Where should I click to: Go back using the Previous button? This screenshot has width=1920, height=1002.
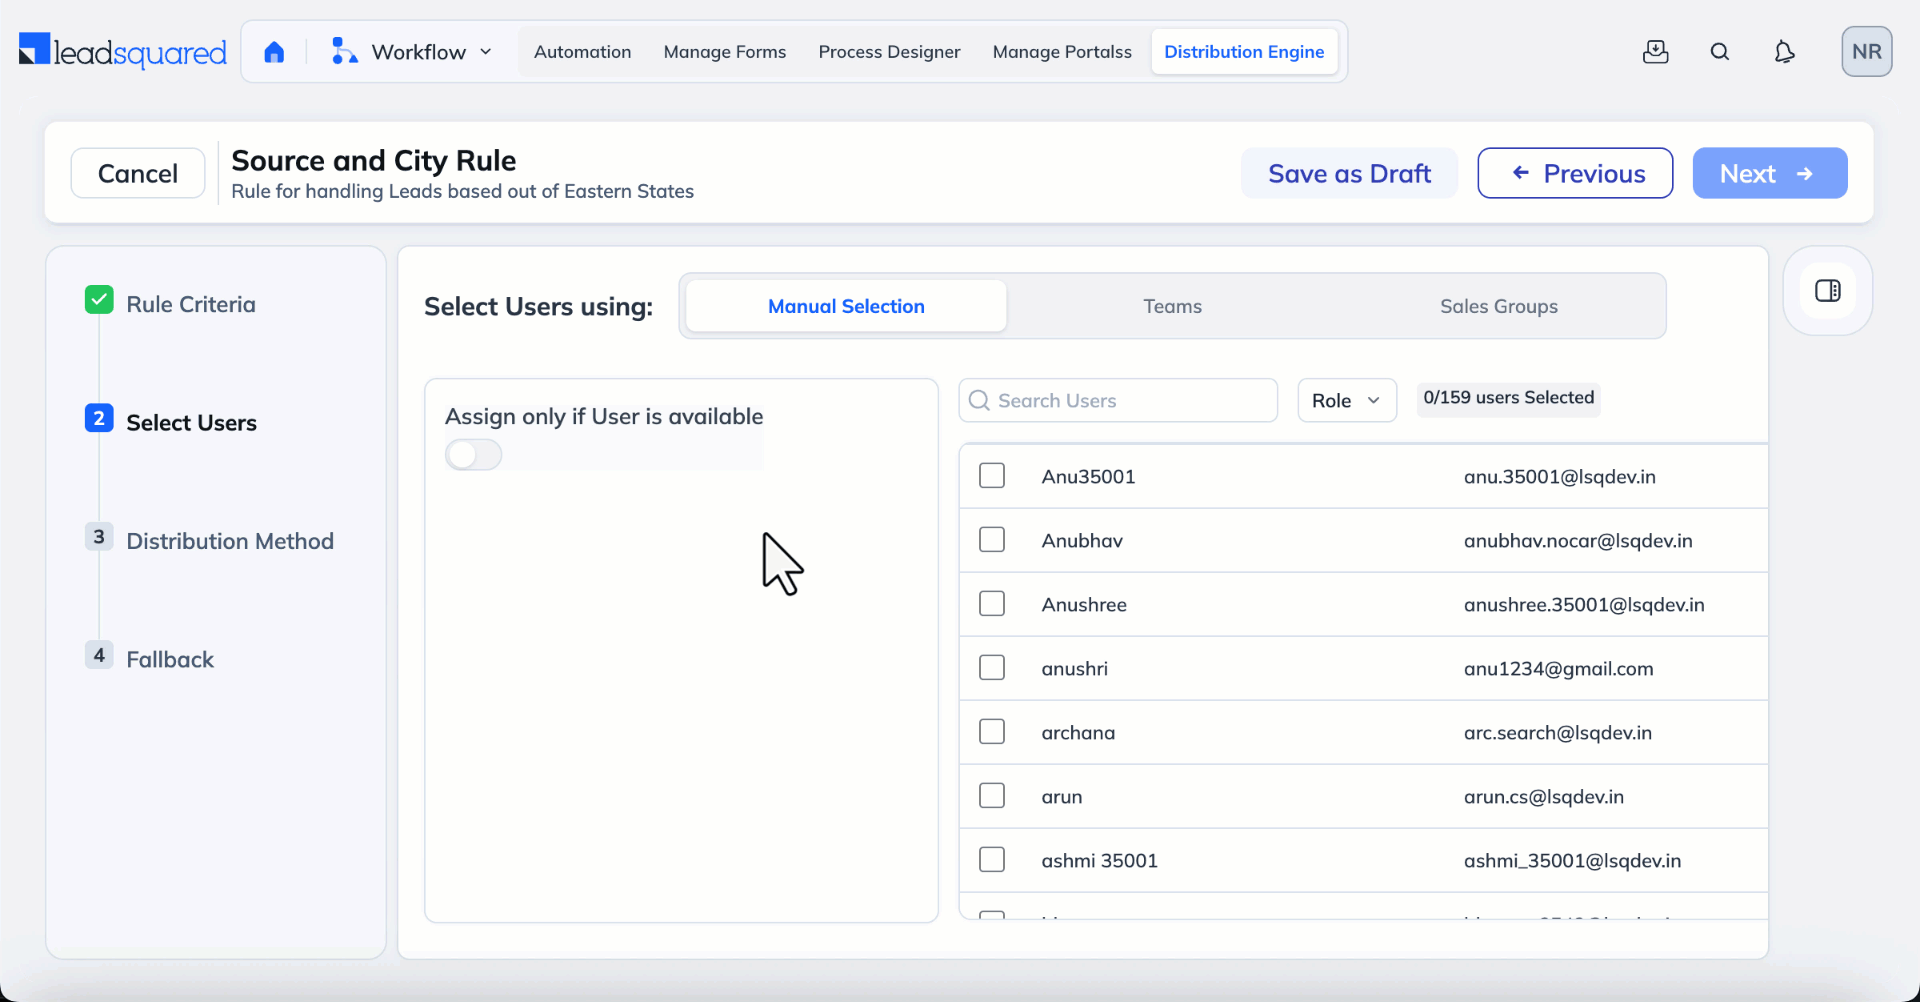(x=1575, y=172)
